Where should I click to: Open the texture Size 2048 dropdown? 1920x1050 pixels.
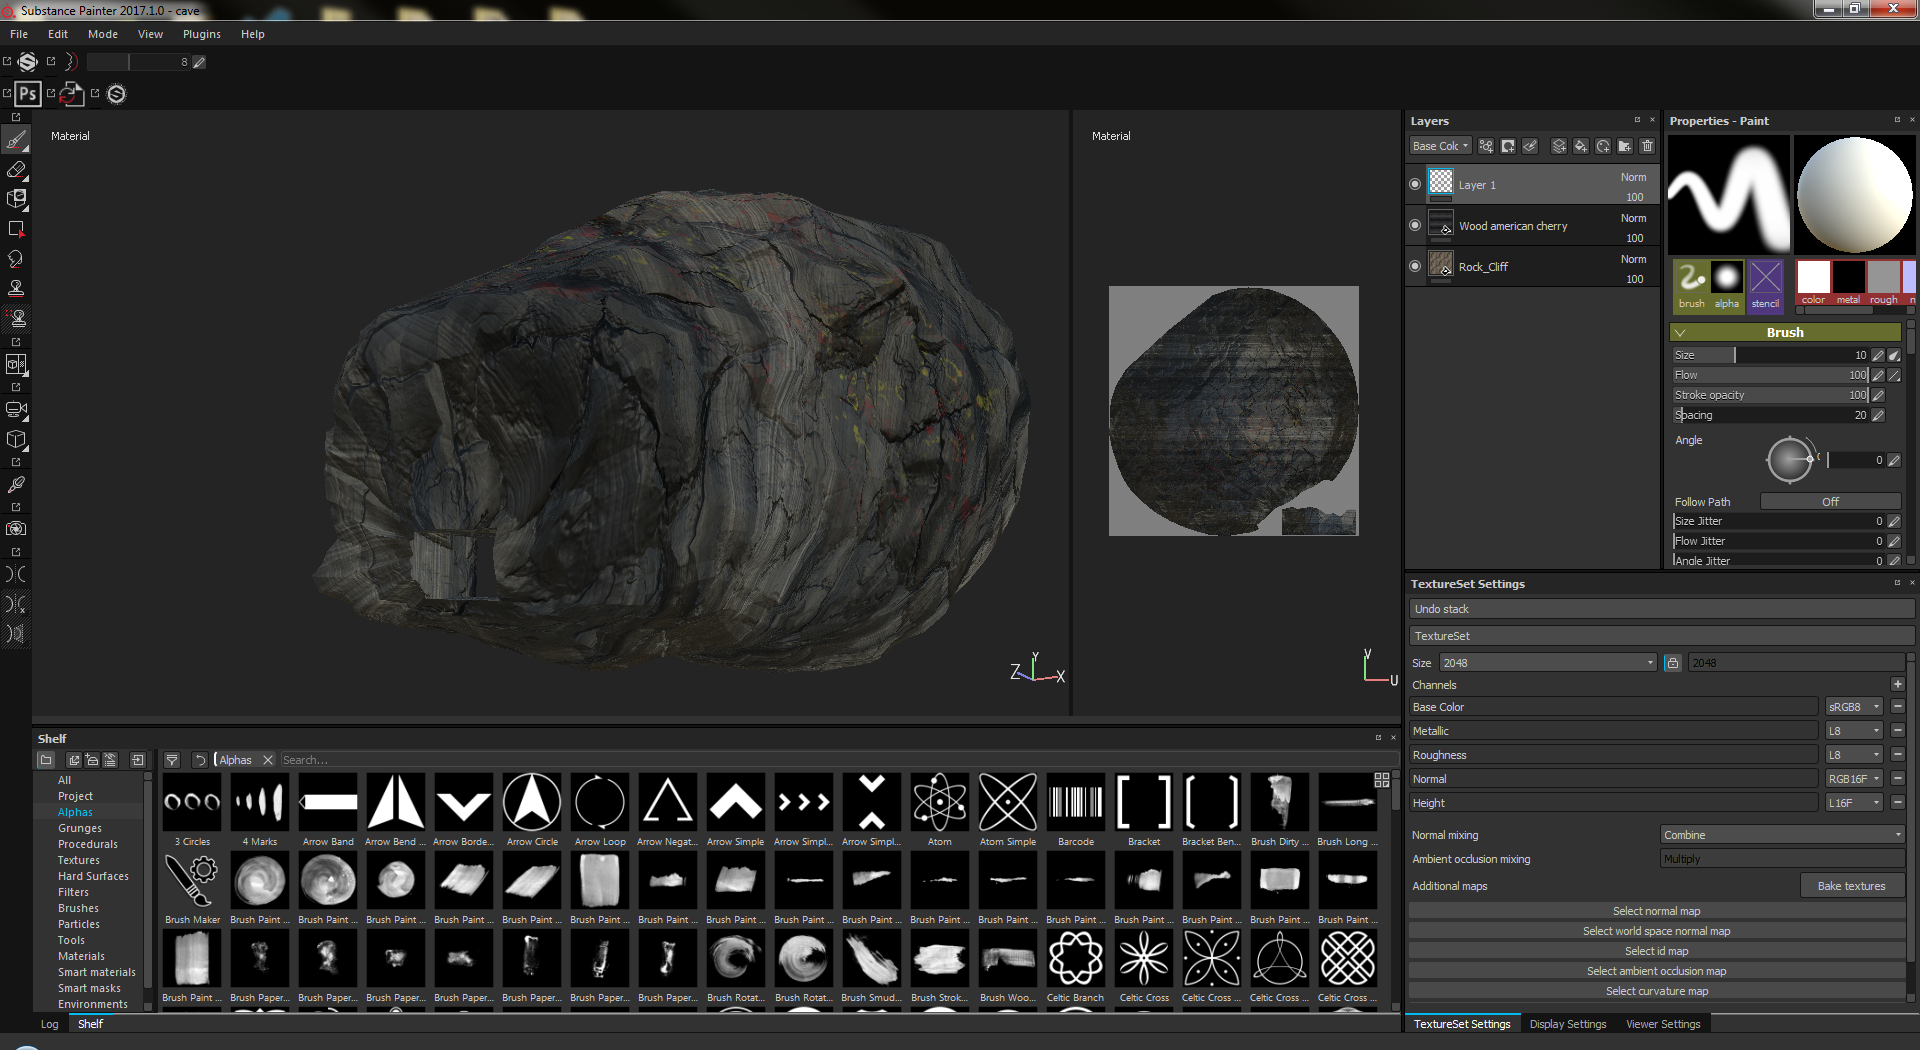click(1548, 663)
